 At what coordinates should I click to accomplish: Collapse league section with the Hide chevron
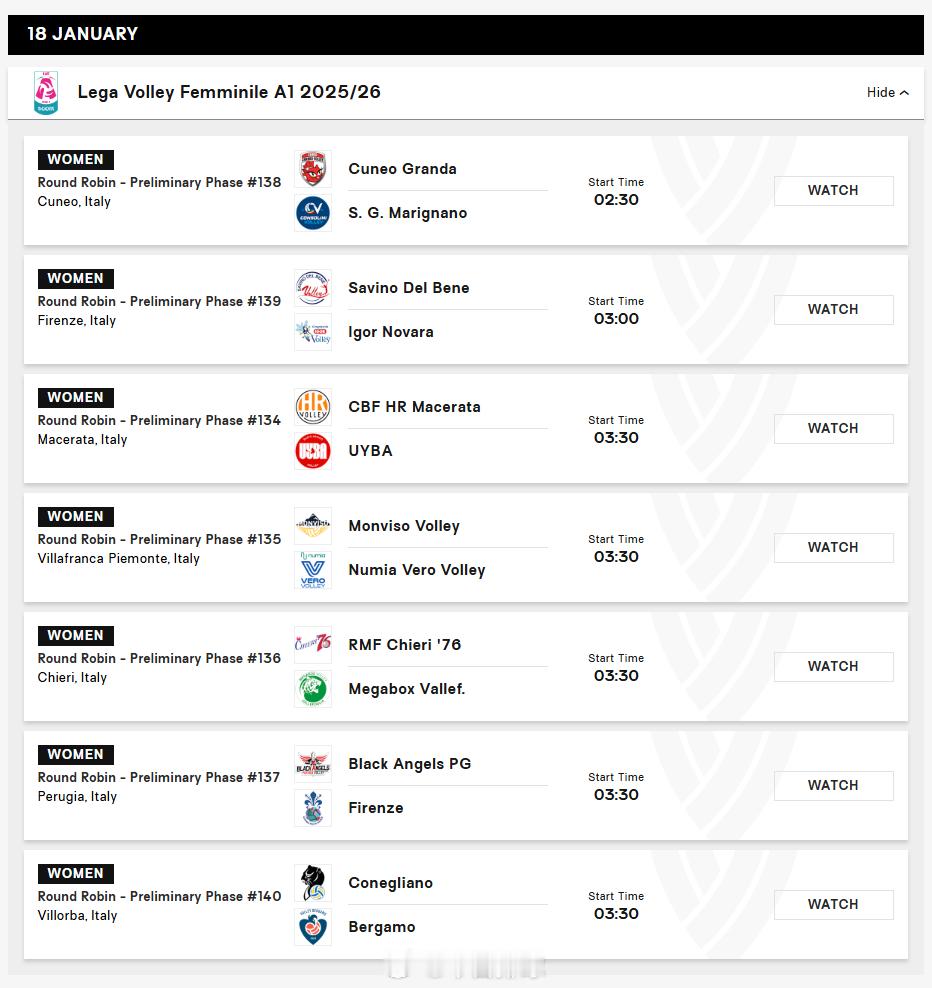coord(888,92)
